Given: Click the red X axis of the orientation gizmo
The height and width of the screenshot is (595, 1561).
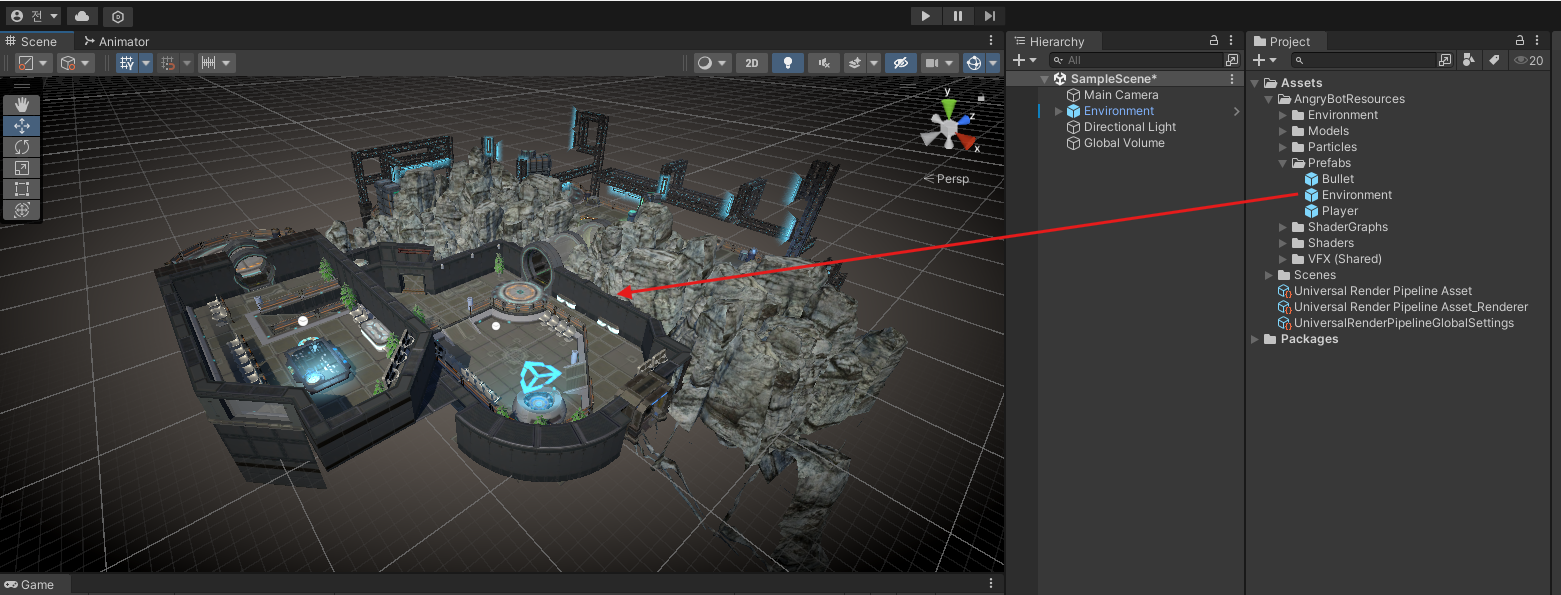Looking at the screenshot, I should point(966,141).
